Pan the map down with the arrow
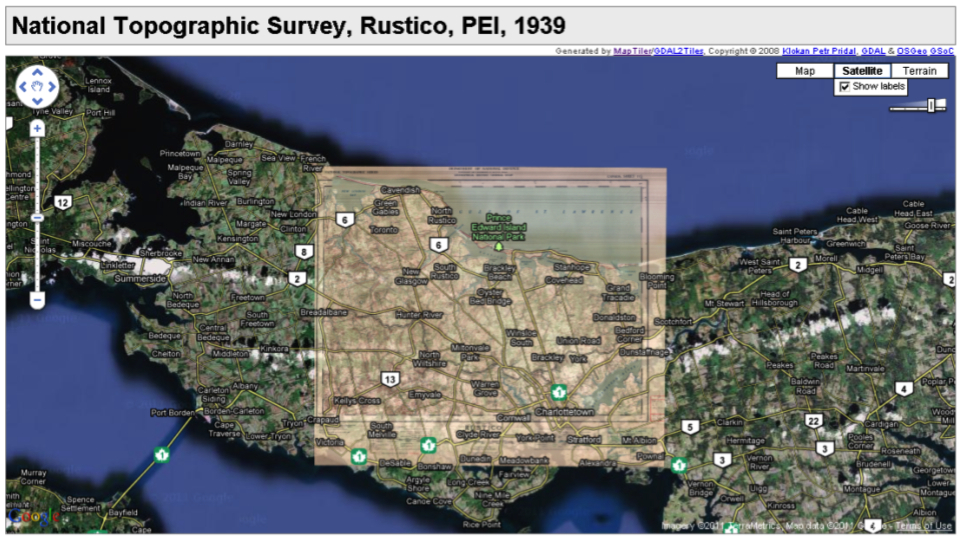The image size is (959, 538). click(x=37, y=102)
